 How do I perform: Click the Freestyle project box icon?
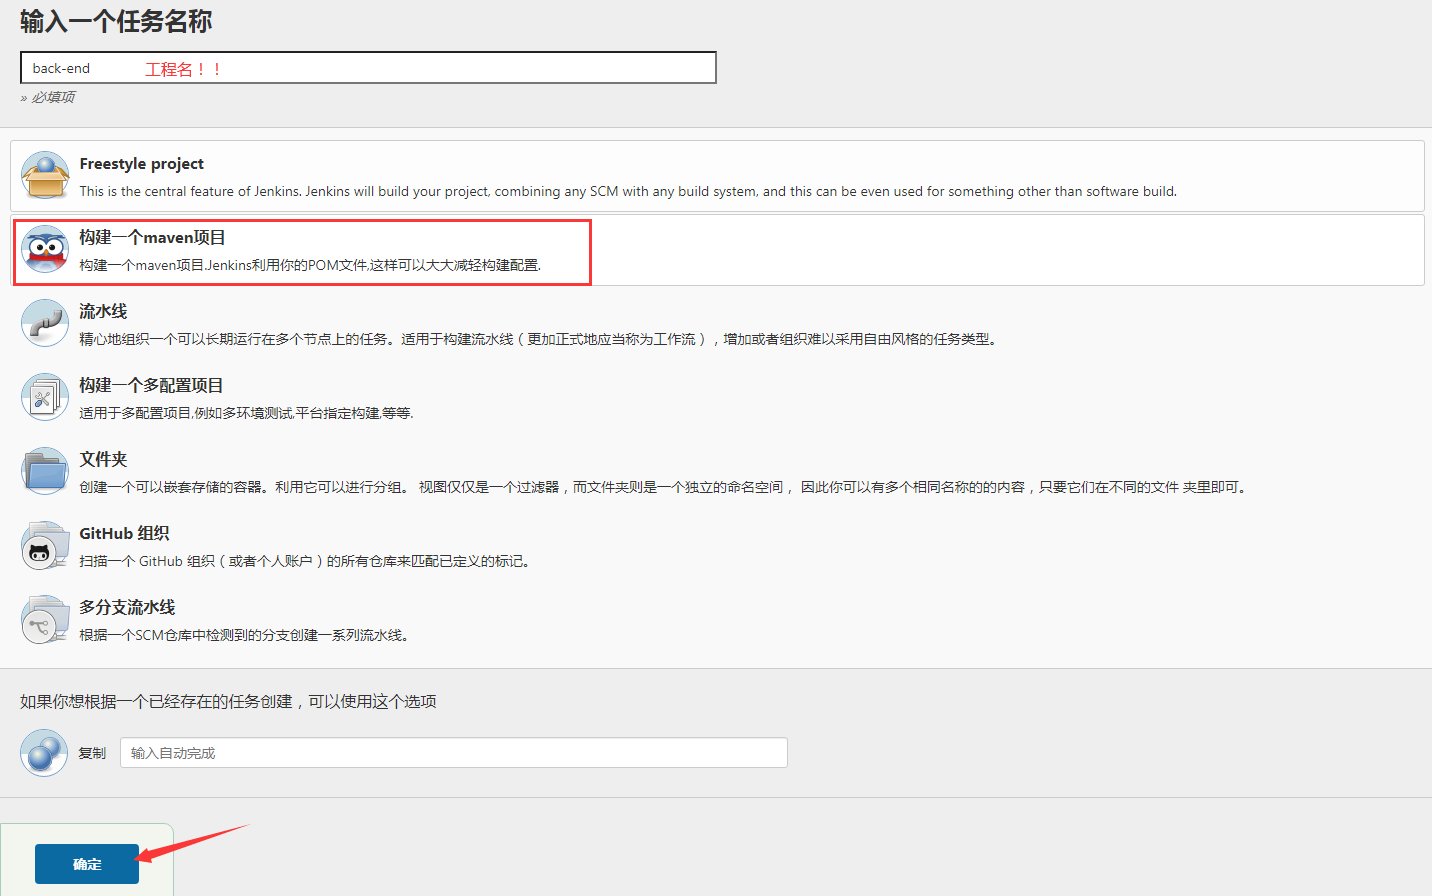click(45, 175)
